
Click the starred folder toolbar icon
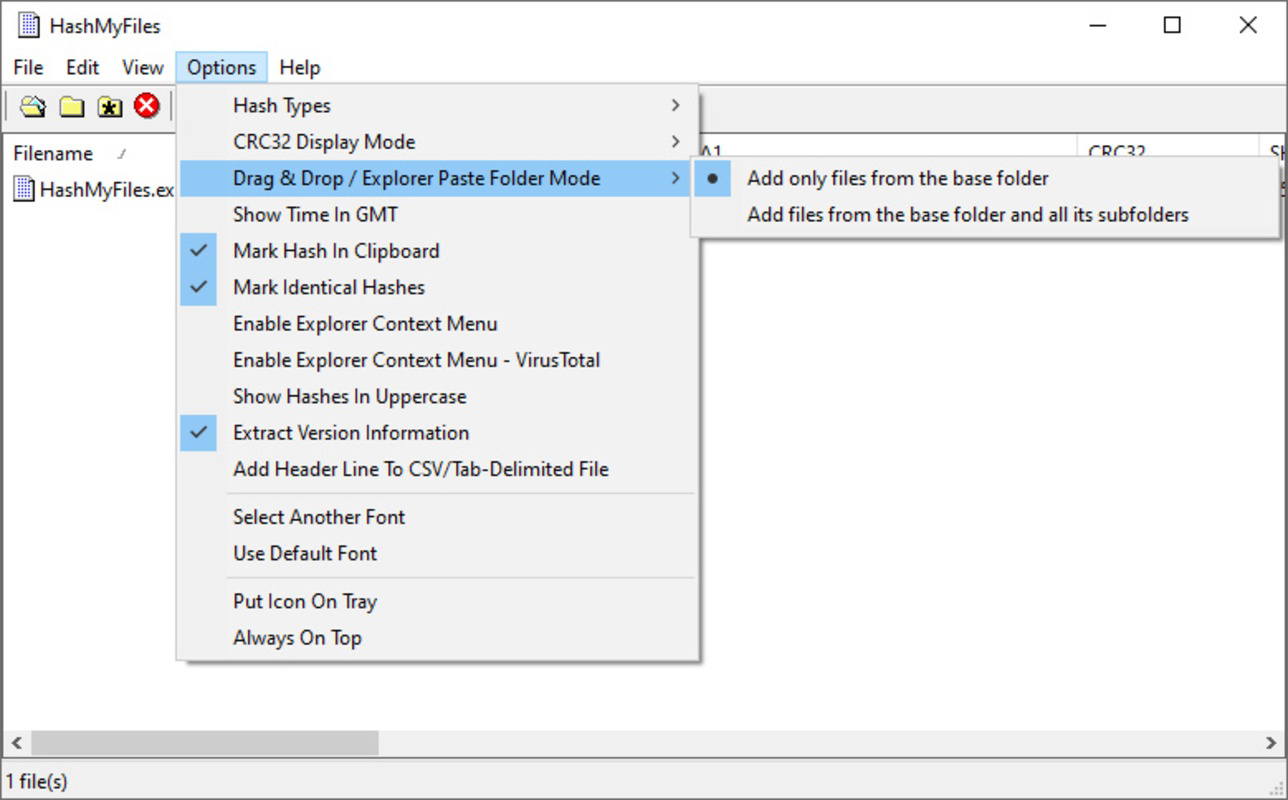(109, 106)
